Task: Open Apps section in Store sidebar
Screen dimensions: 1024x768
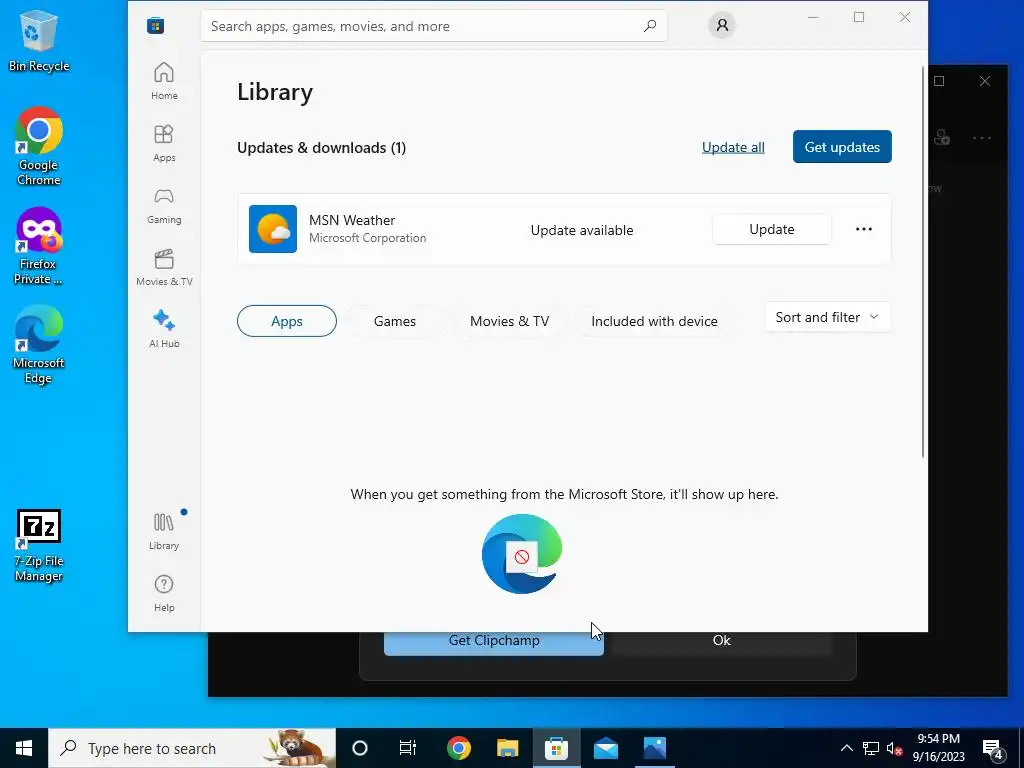Action: click(164, 144)
